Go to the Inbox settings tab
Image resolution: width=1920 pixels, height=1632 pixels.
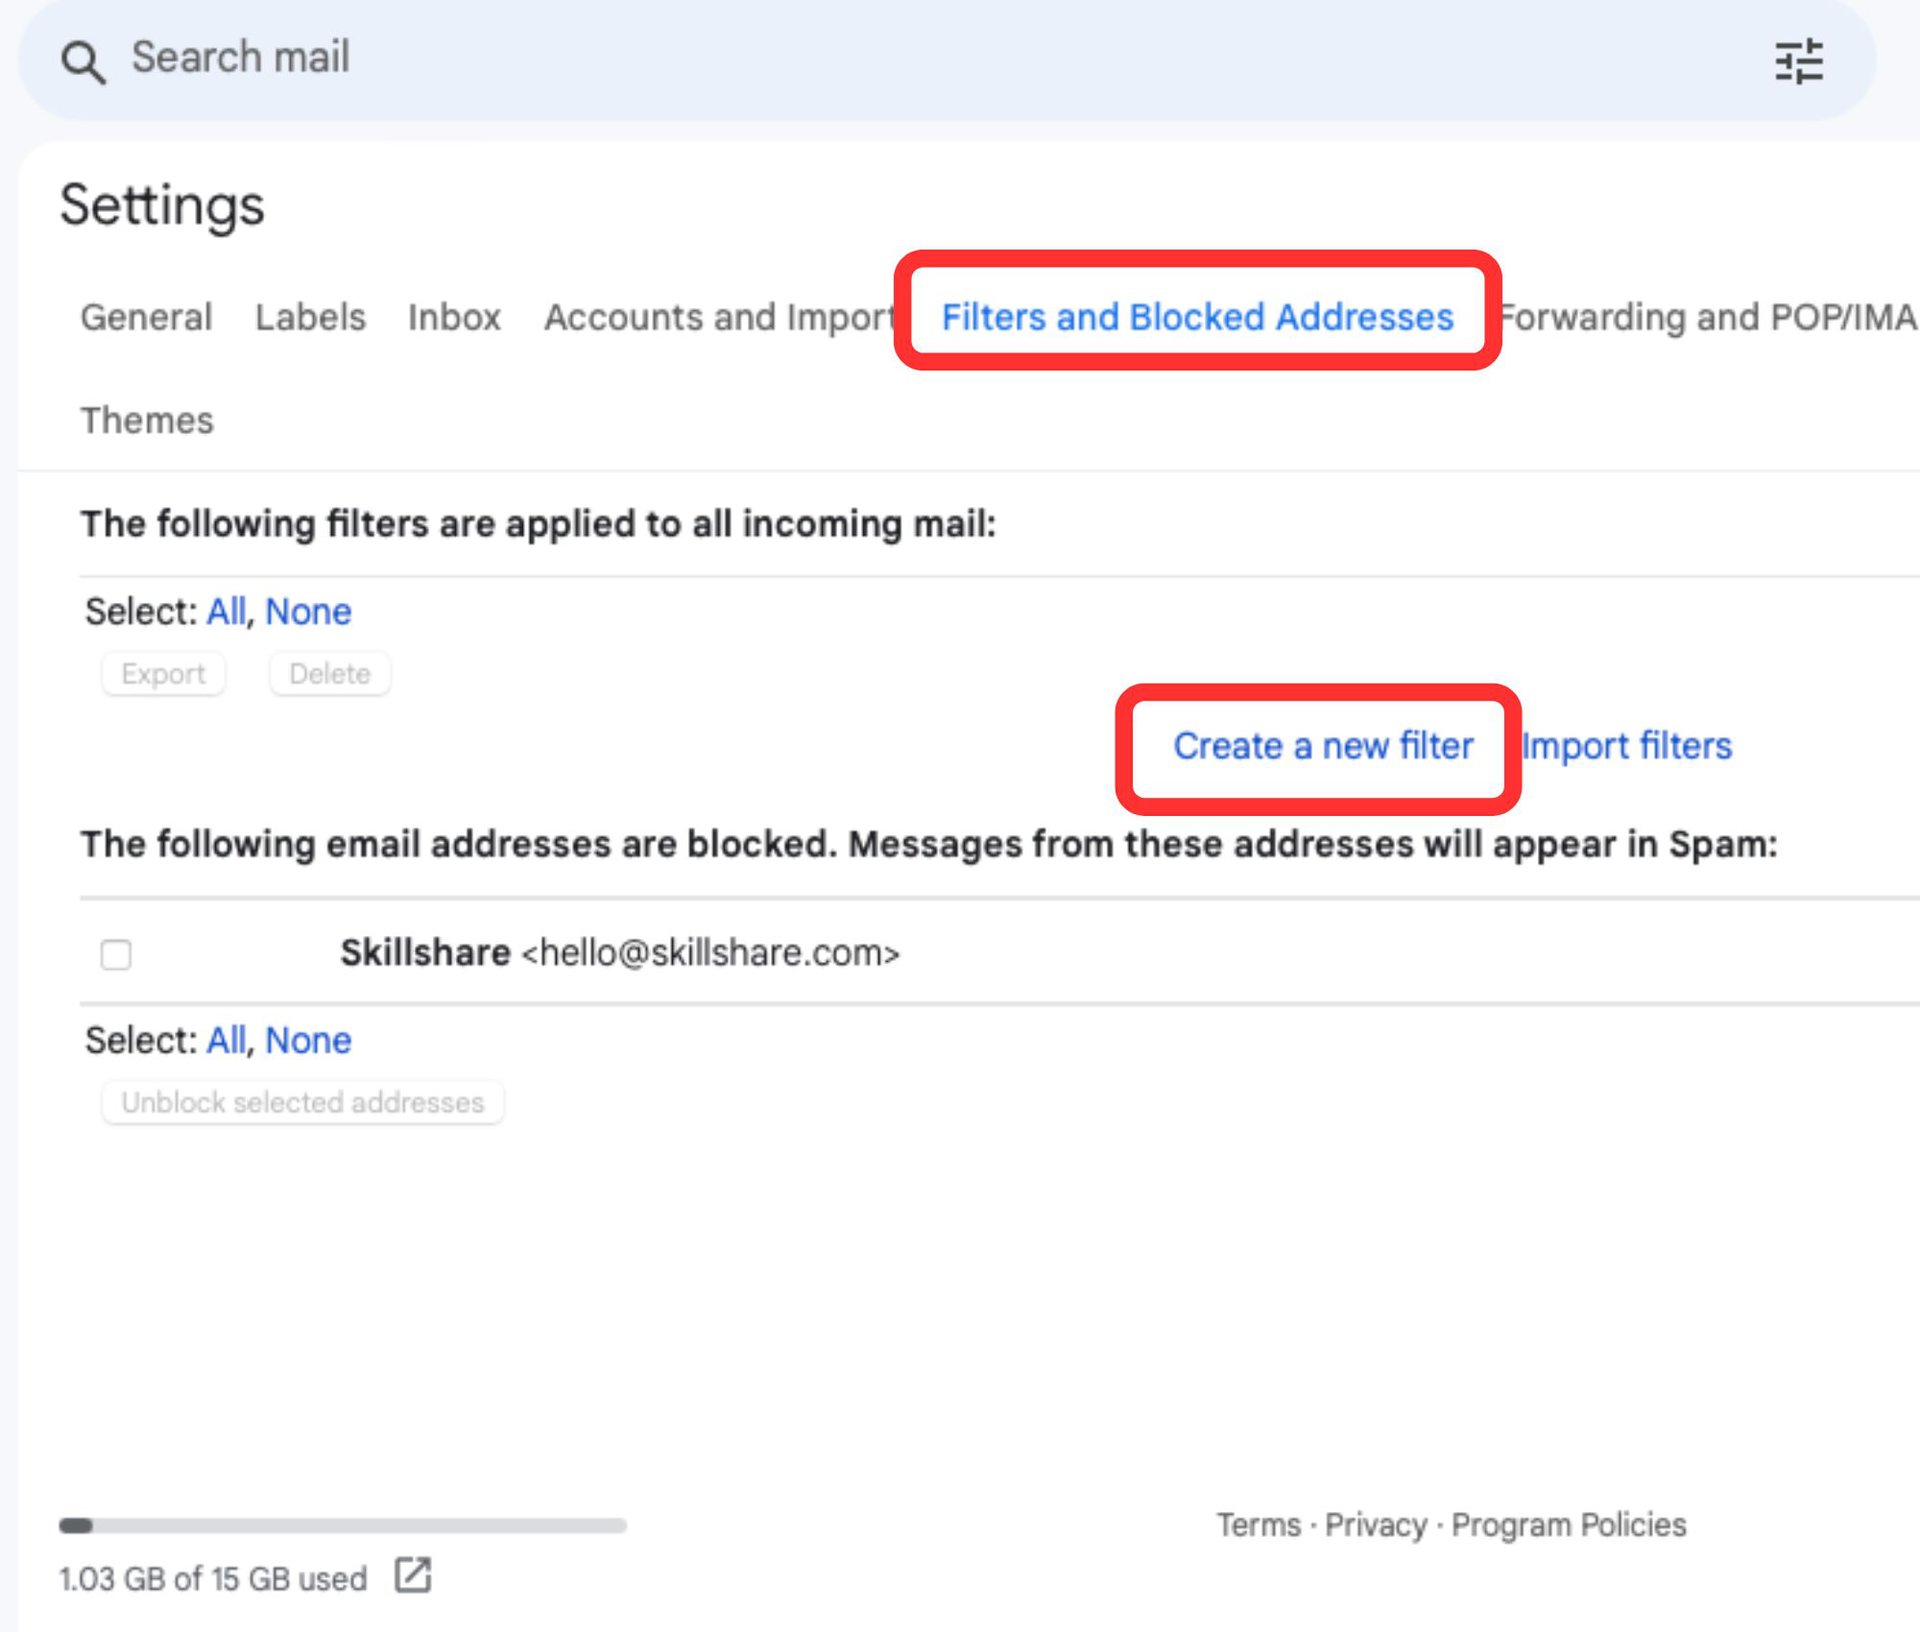click(454, 317)
